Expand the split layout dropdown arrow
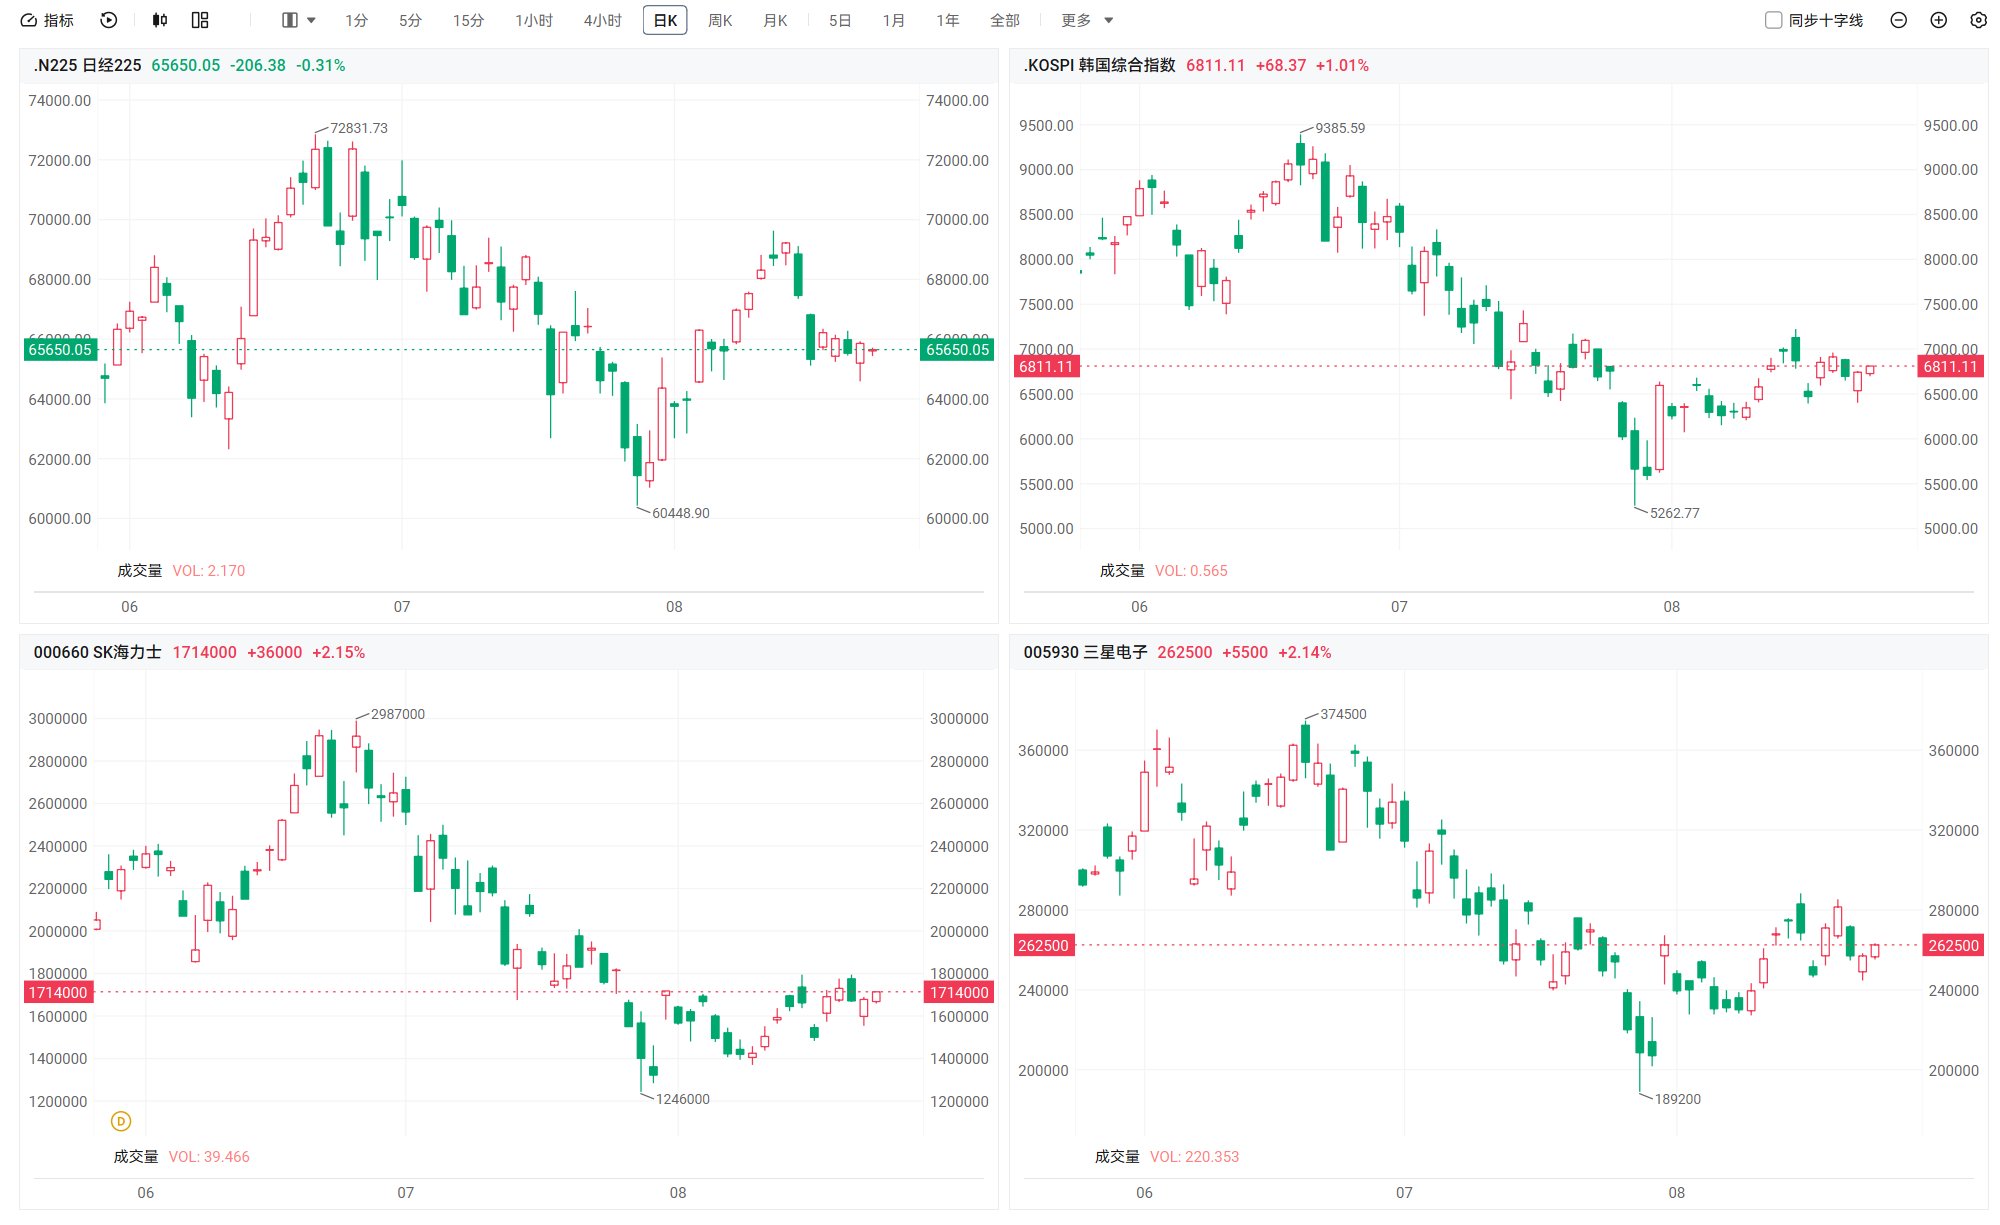 point(311,20)
